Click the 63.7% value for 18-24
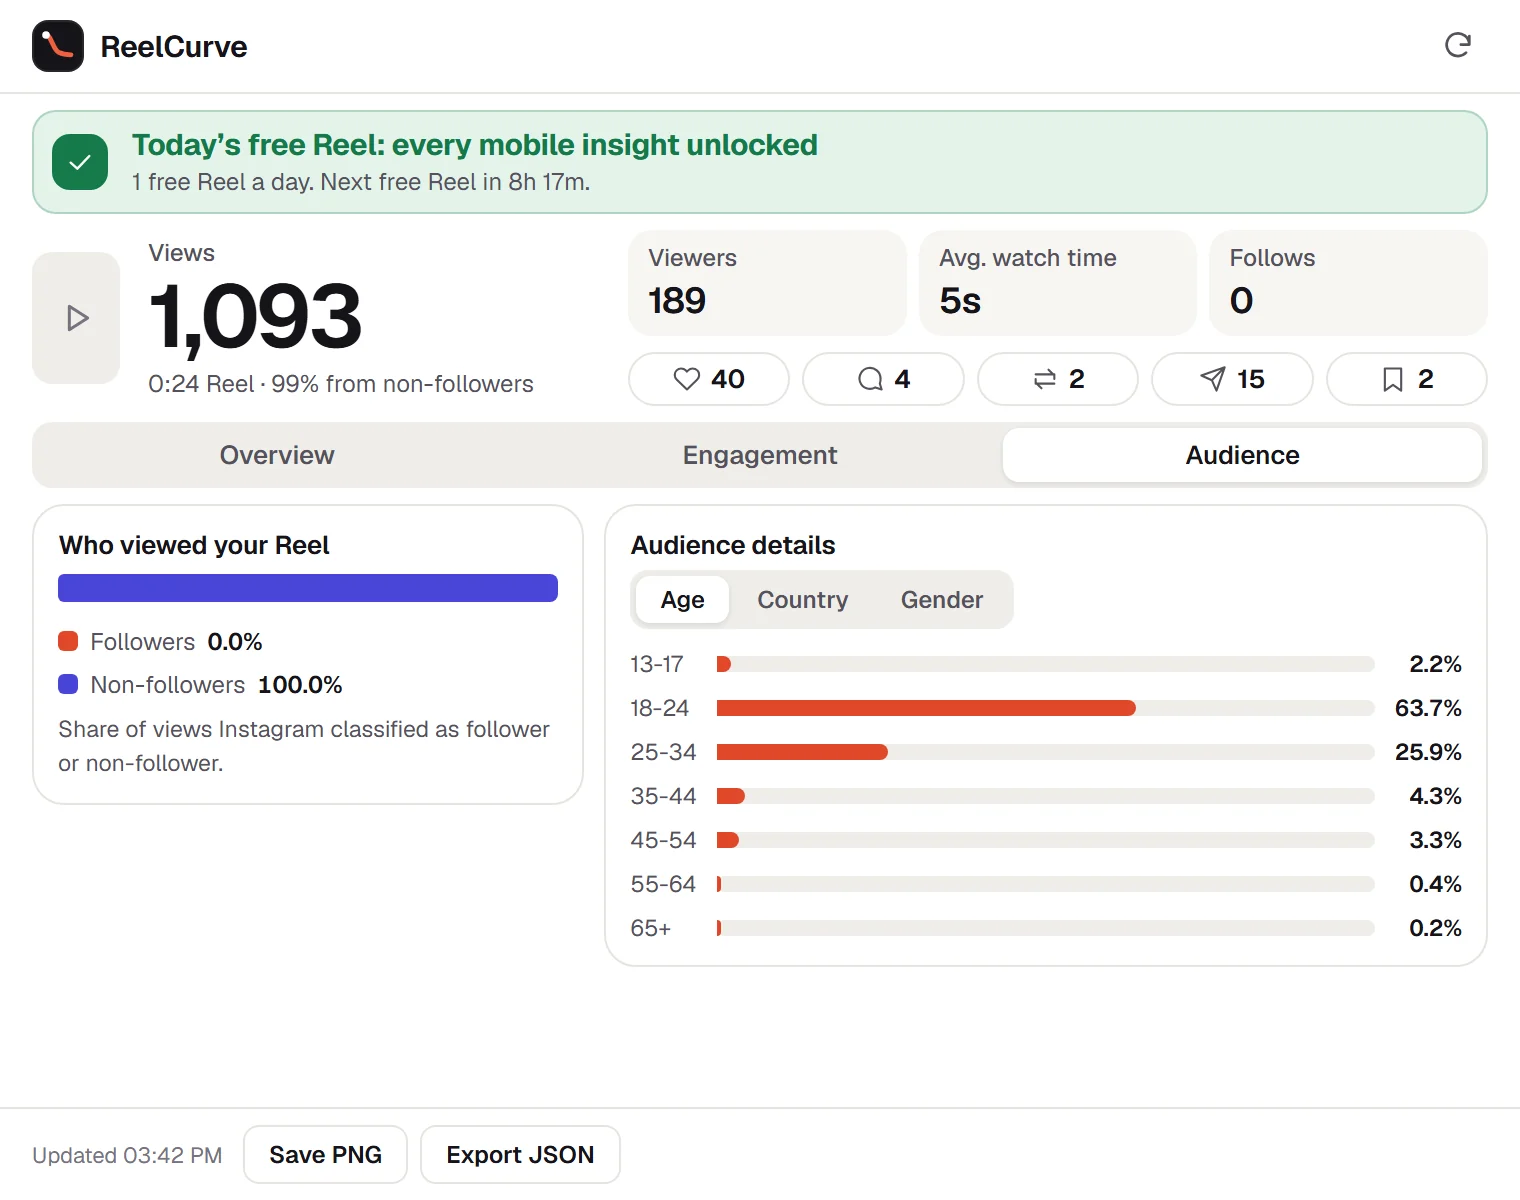 click(1428, 708)
